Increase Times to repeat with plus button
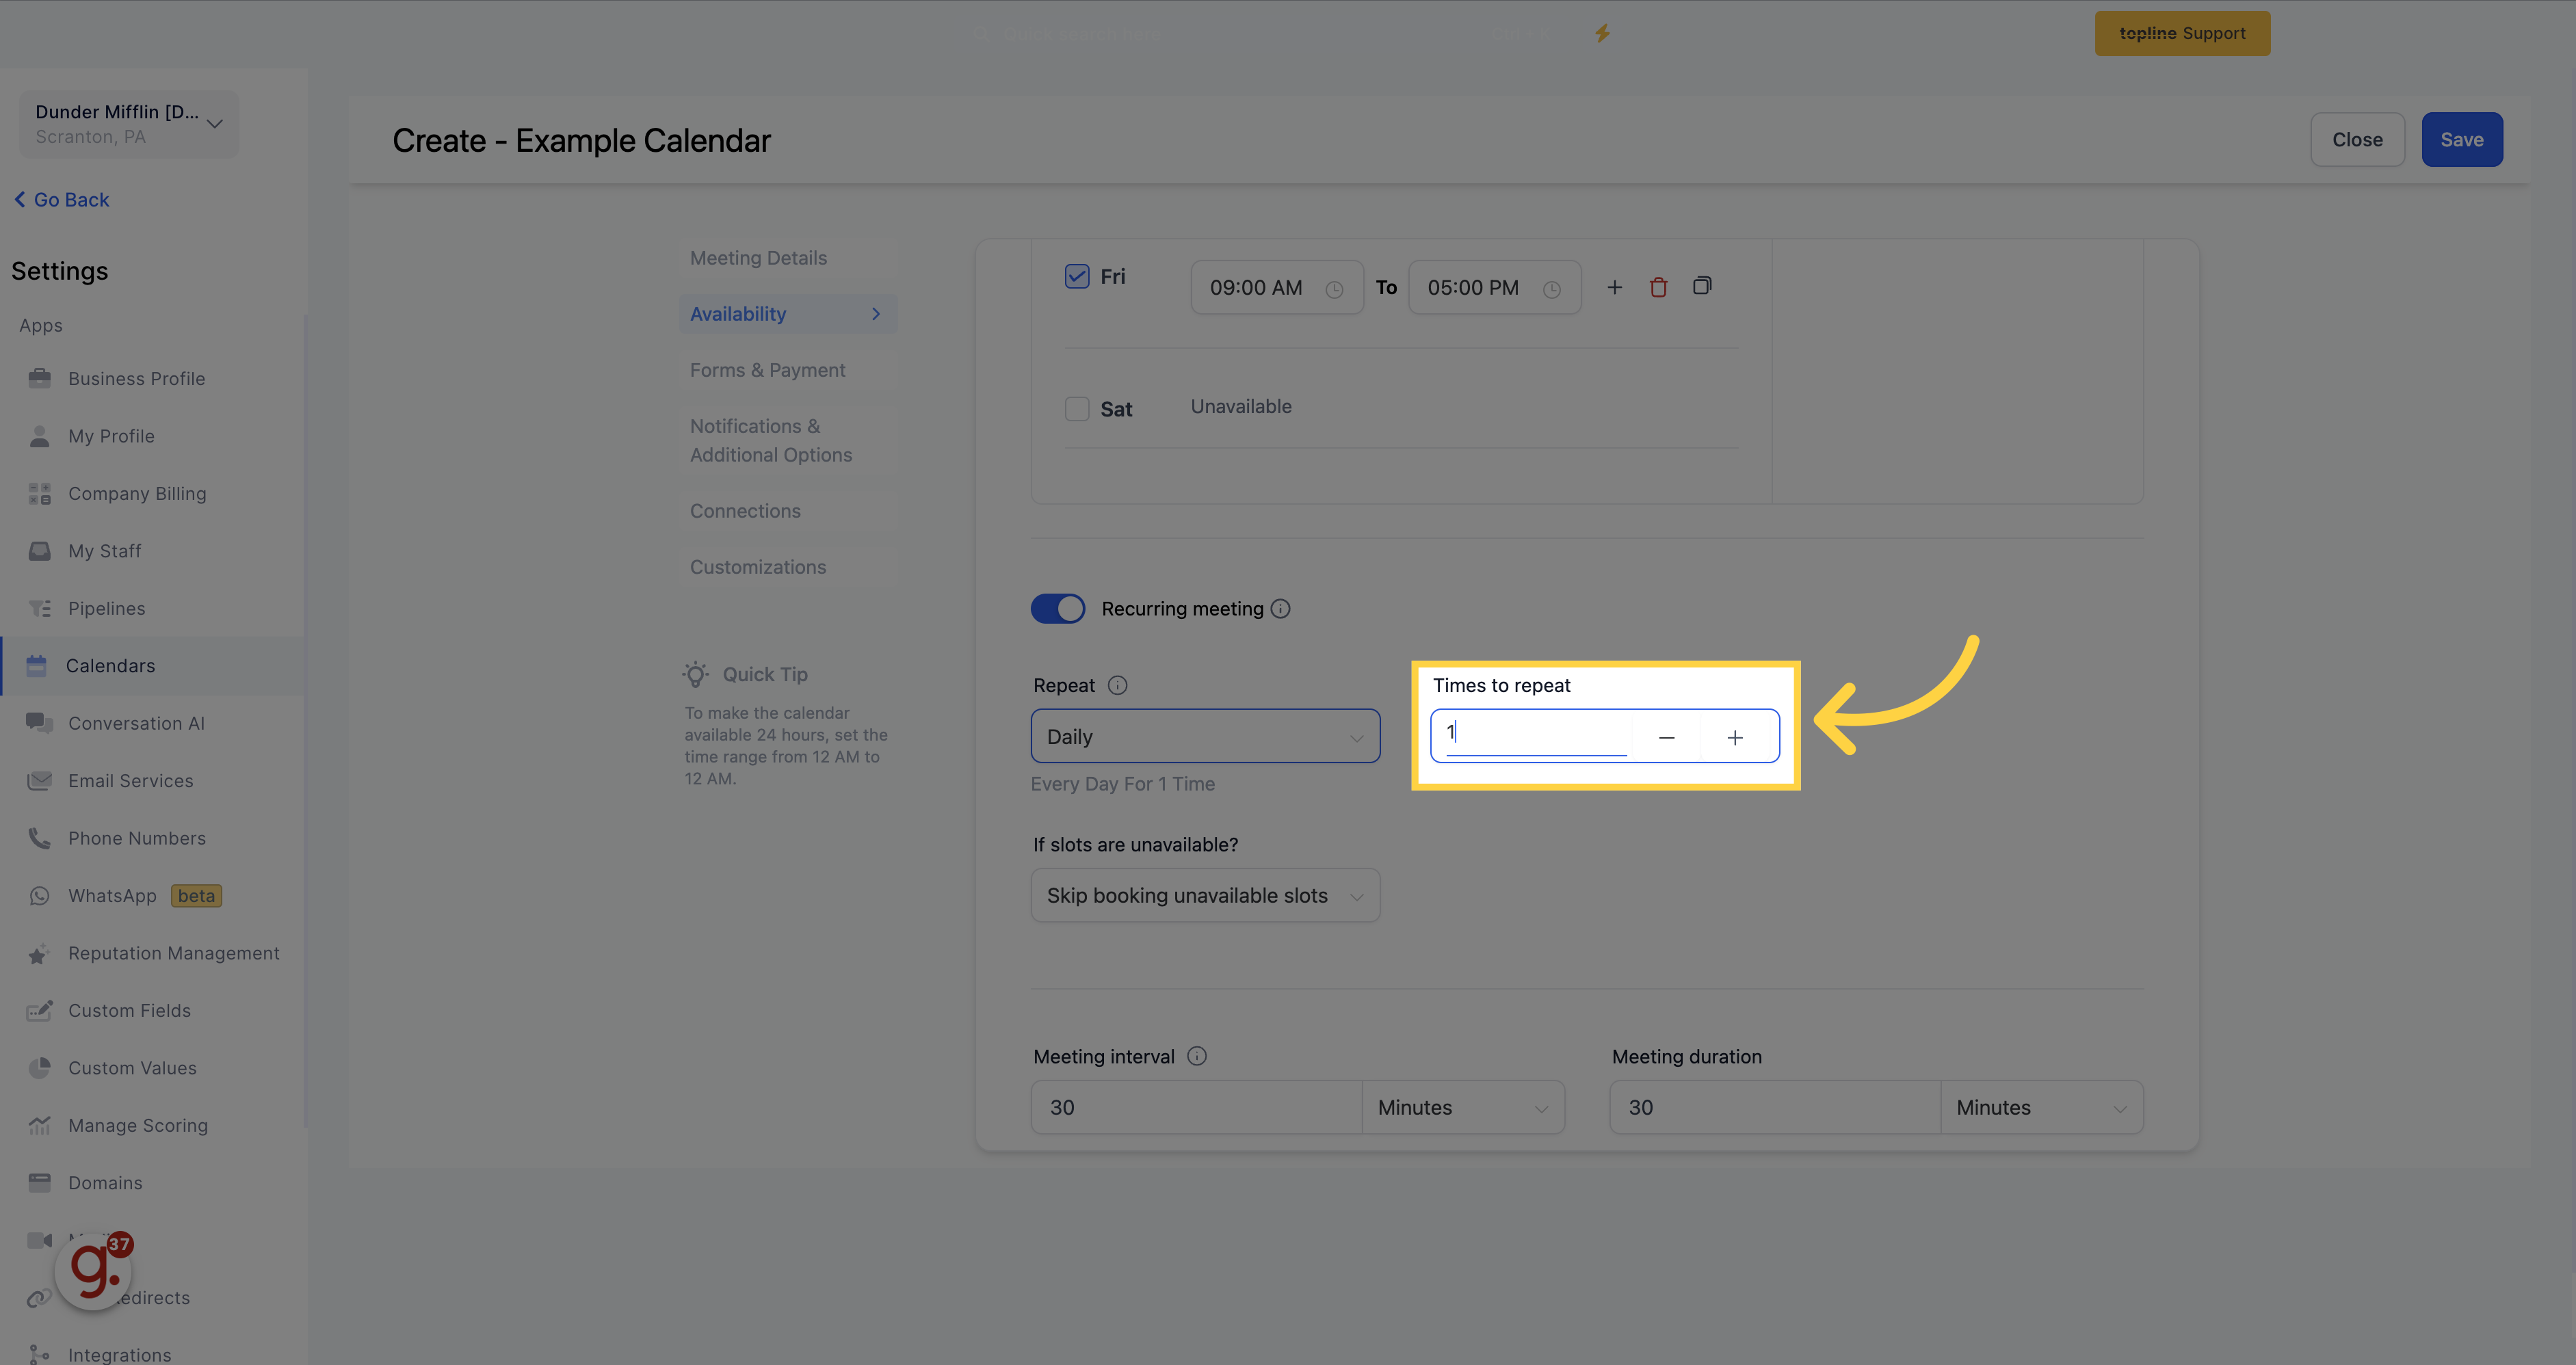The height and width of the screenshot is (1365, 2576). tap(1735, 737)
